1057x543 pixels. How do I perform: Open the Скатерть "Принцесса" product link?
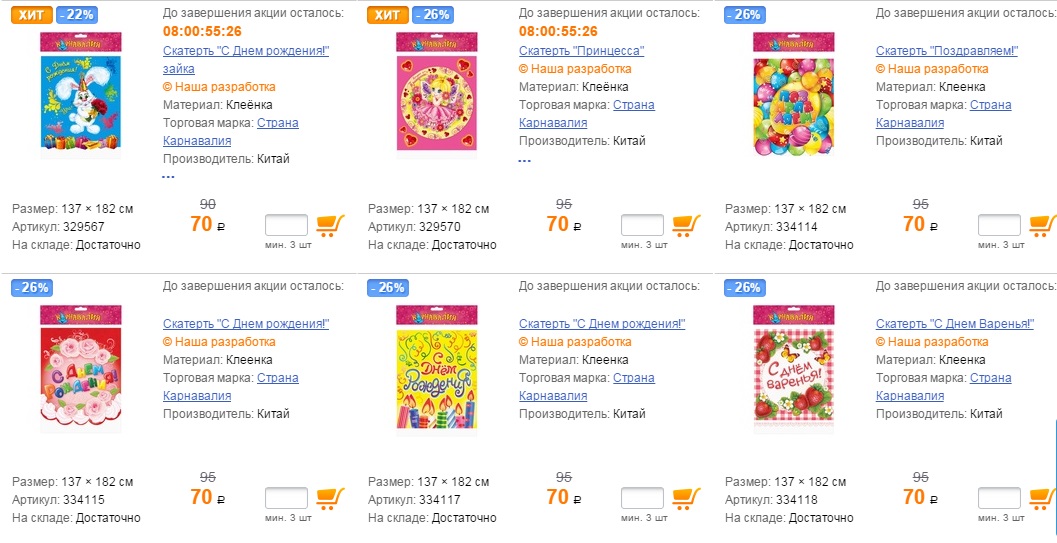tap(581, 50)
